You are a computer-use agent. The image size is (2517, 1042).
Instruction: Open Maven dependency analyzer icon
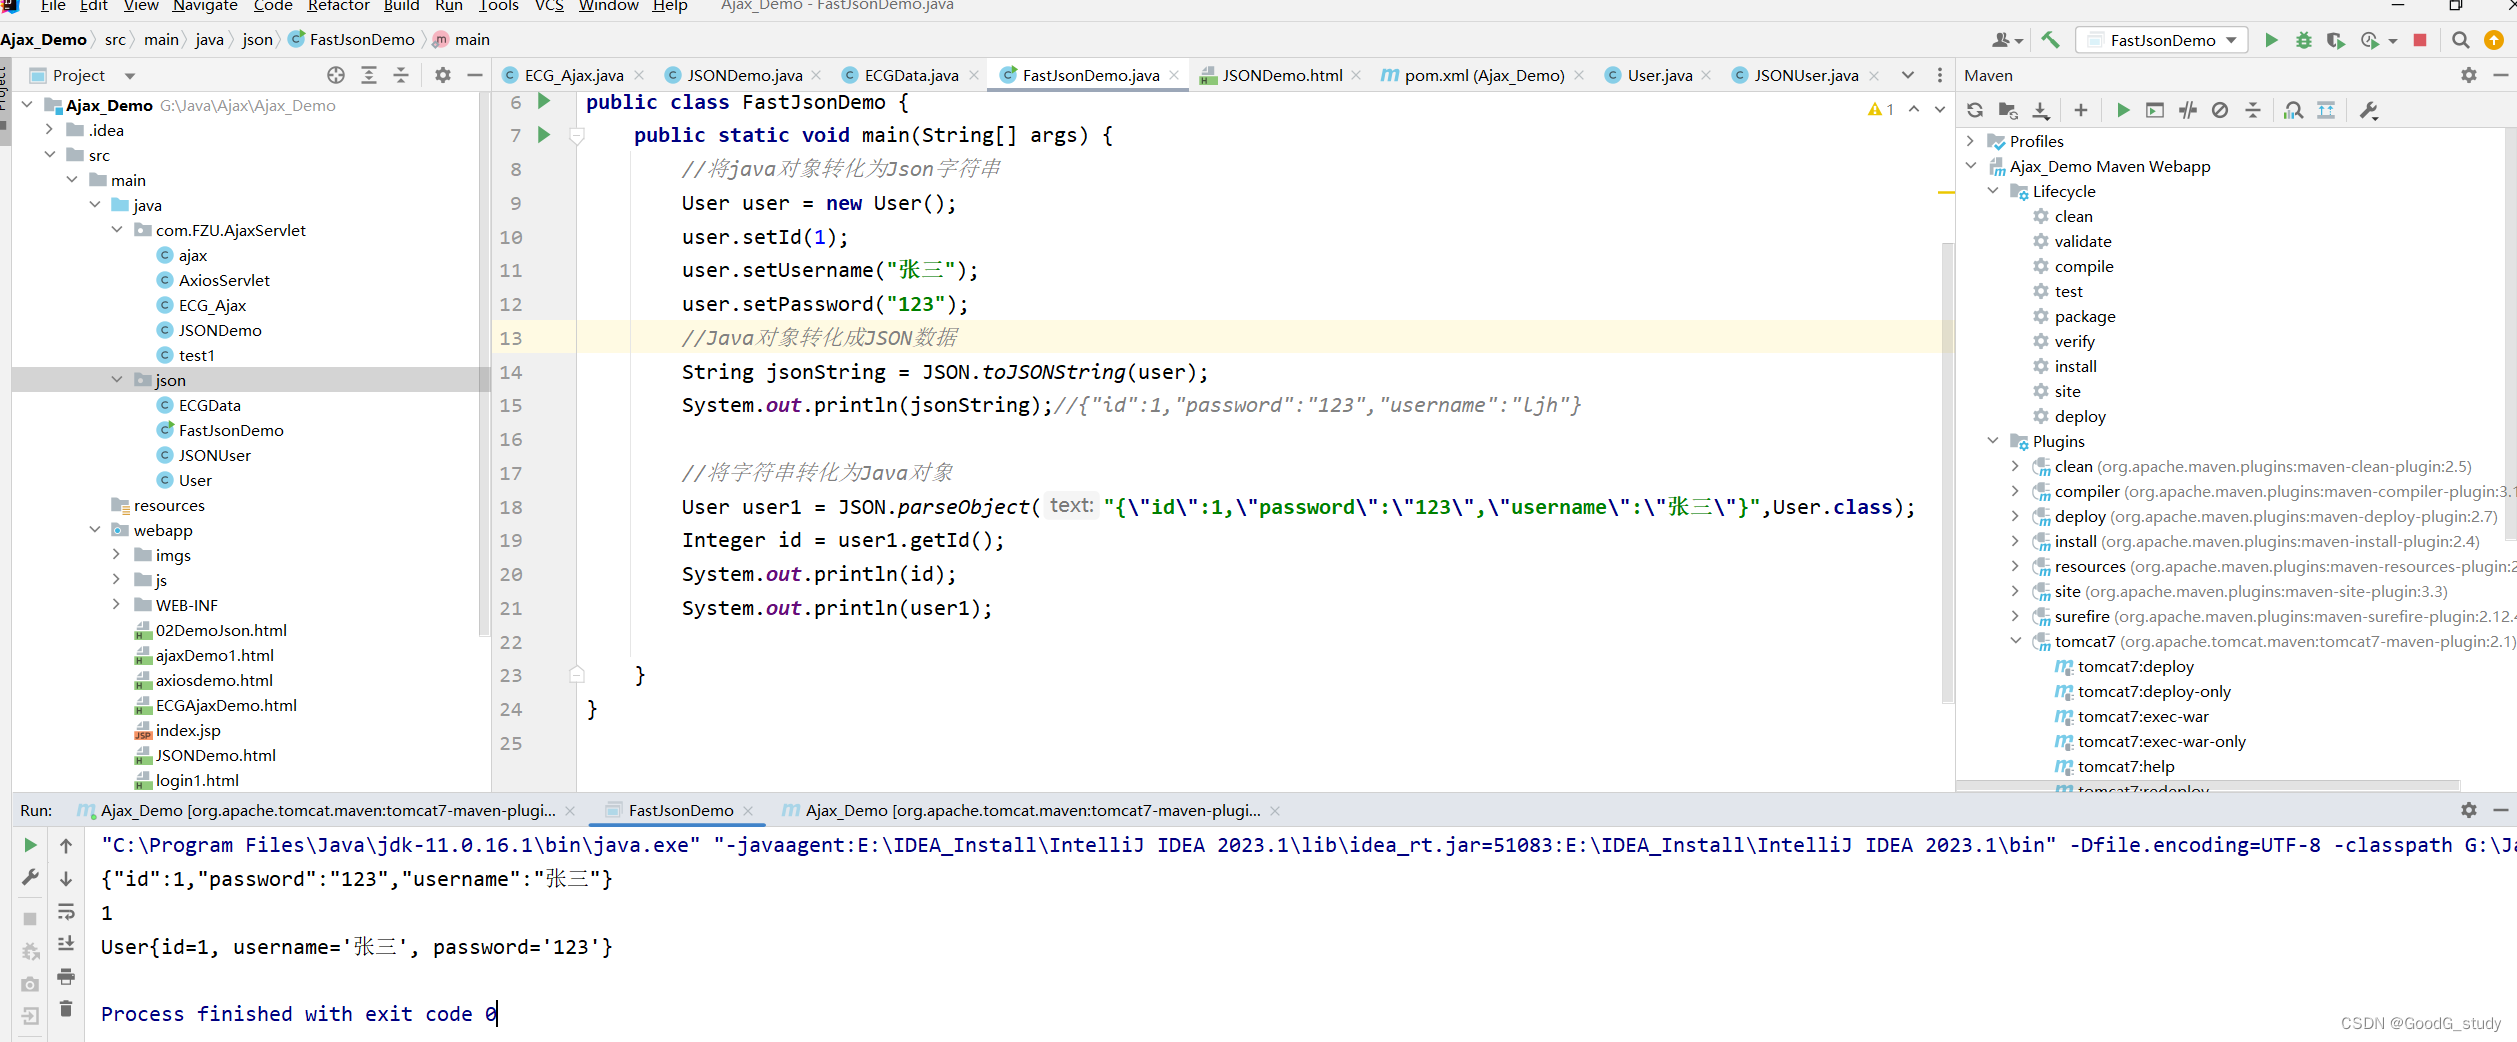2293,110
